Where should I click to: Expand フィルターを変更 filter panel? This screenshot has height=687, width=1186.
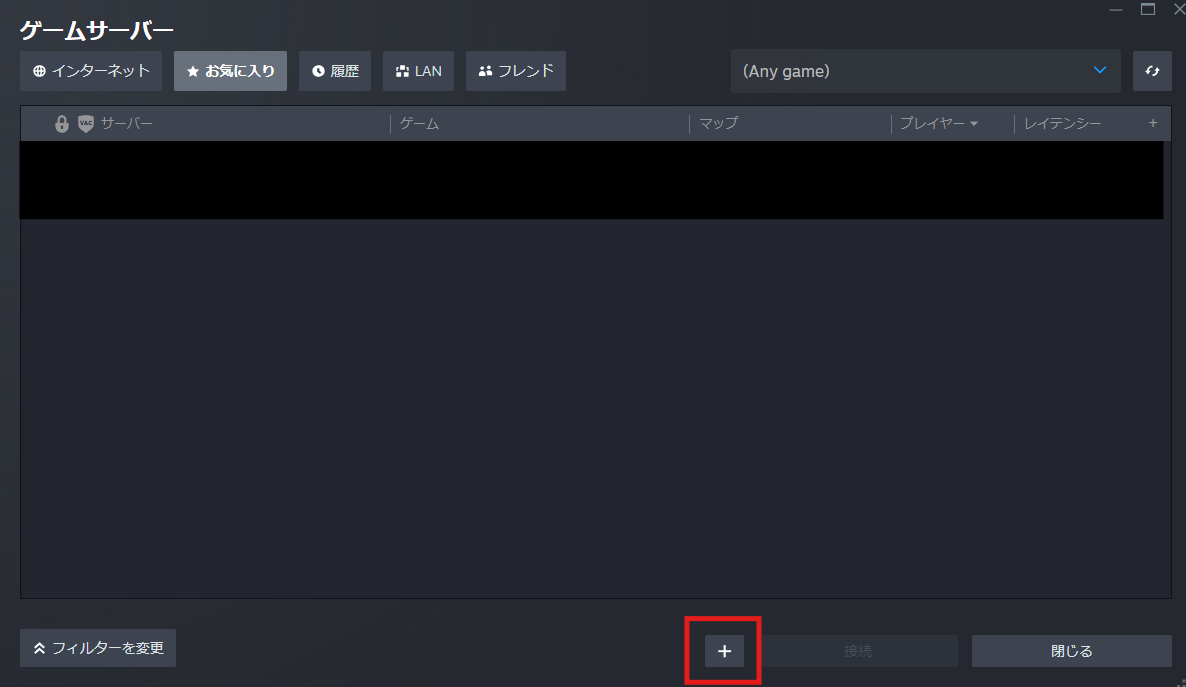(x=98, y=648)
